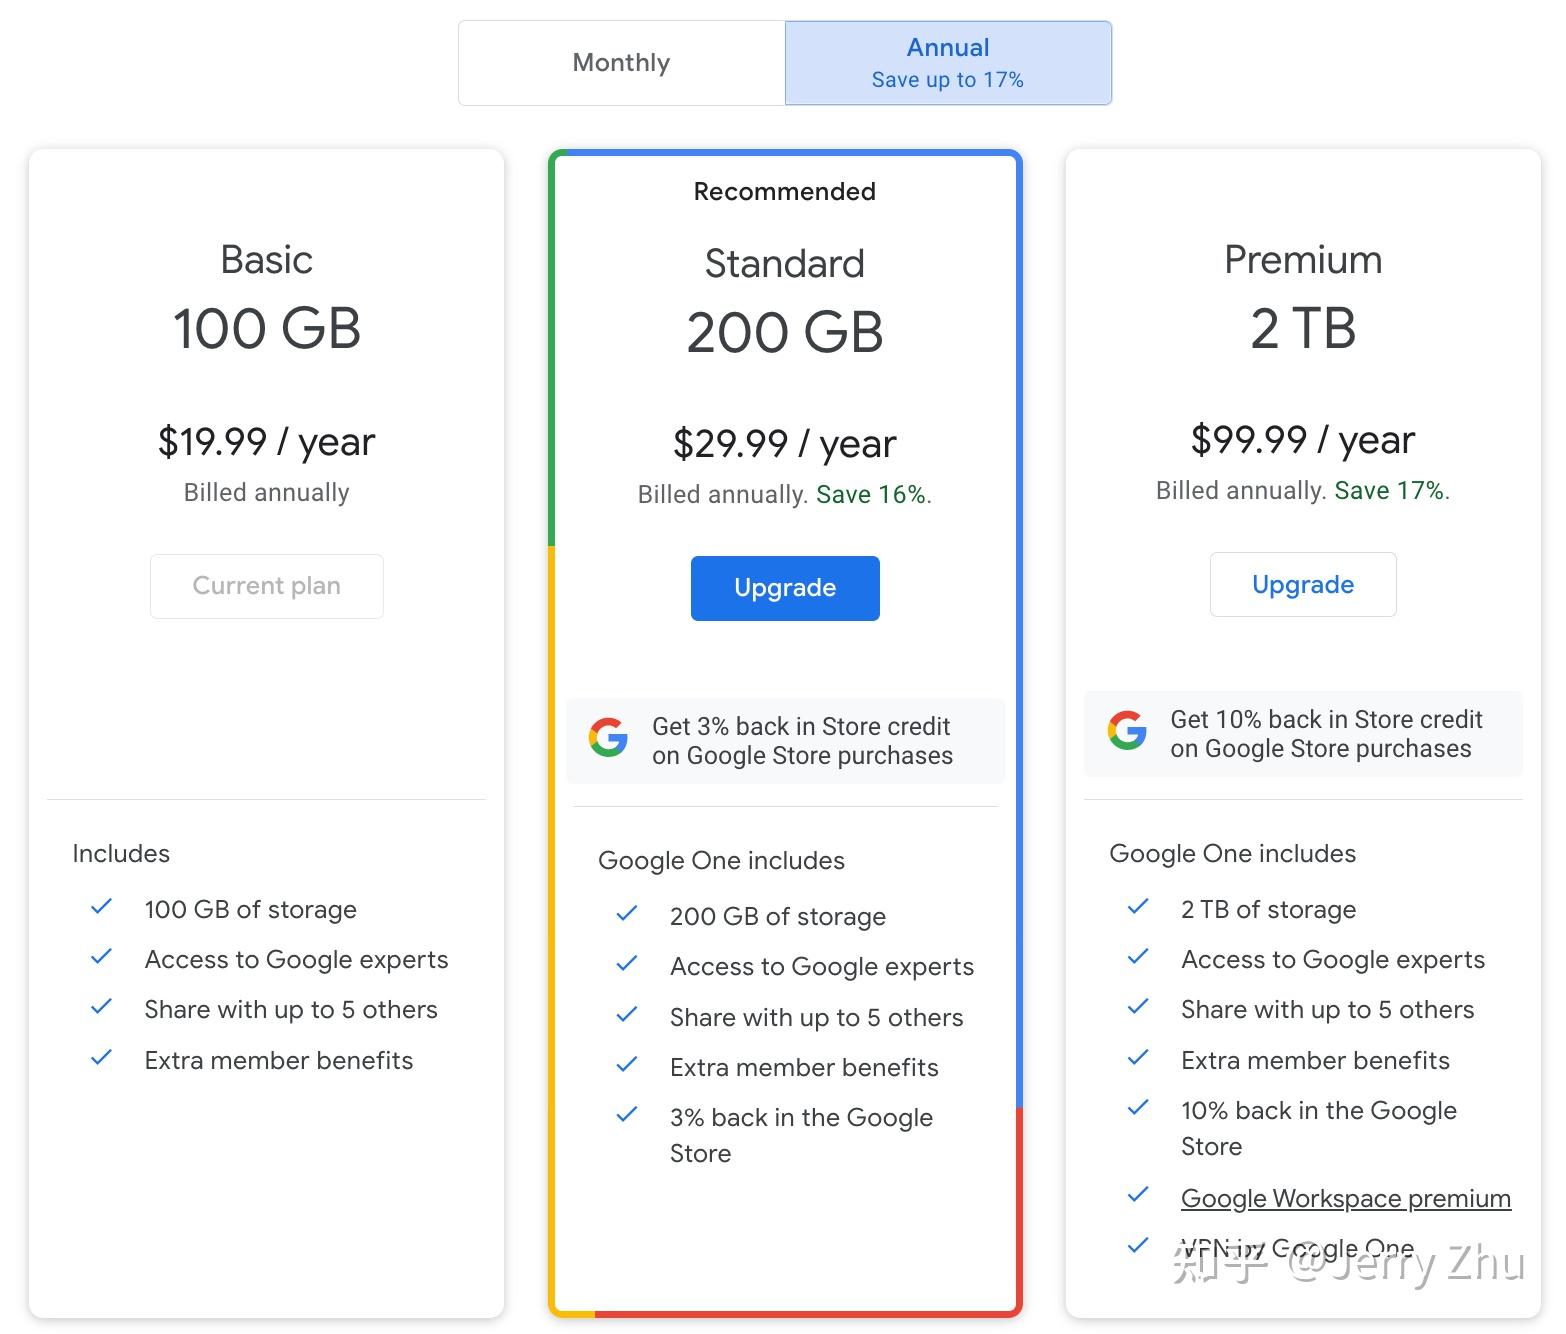Click the Save 17% text on Premium

coord(1390,490)
